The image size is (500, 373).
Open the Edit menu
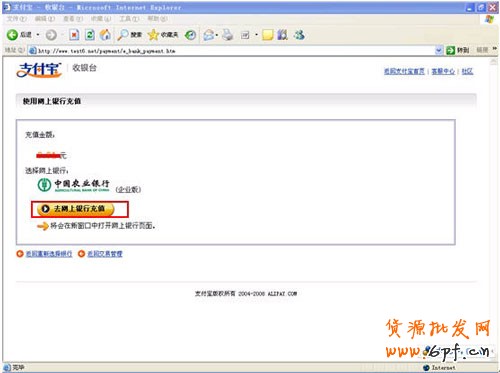coord(45,19)
